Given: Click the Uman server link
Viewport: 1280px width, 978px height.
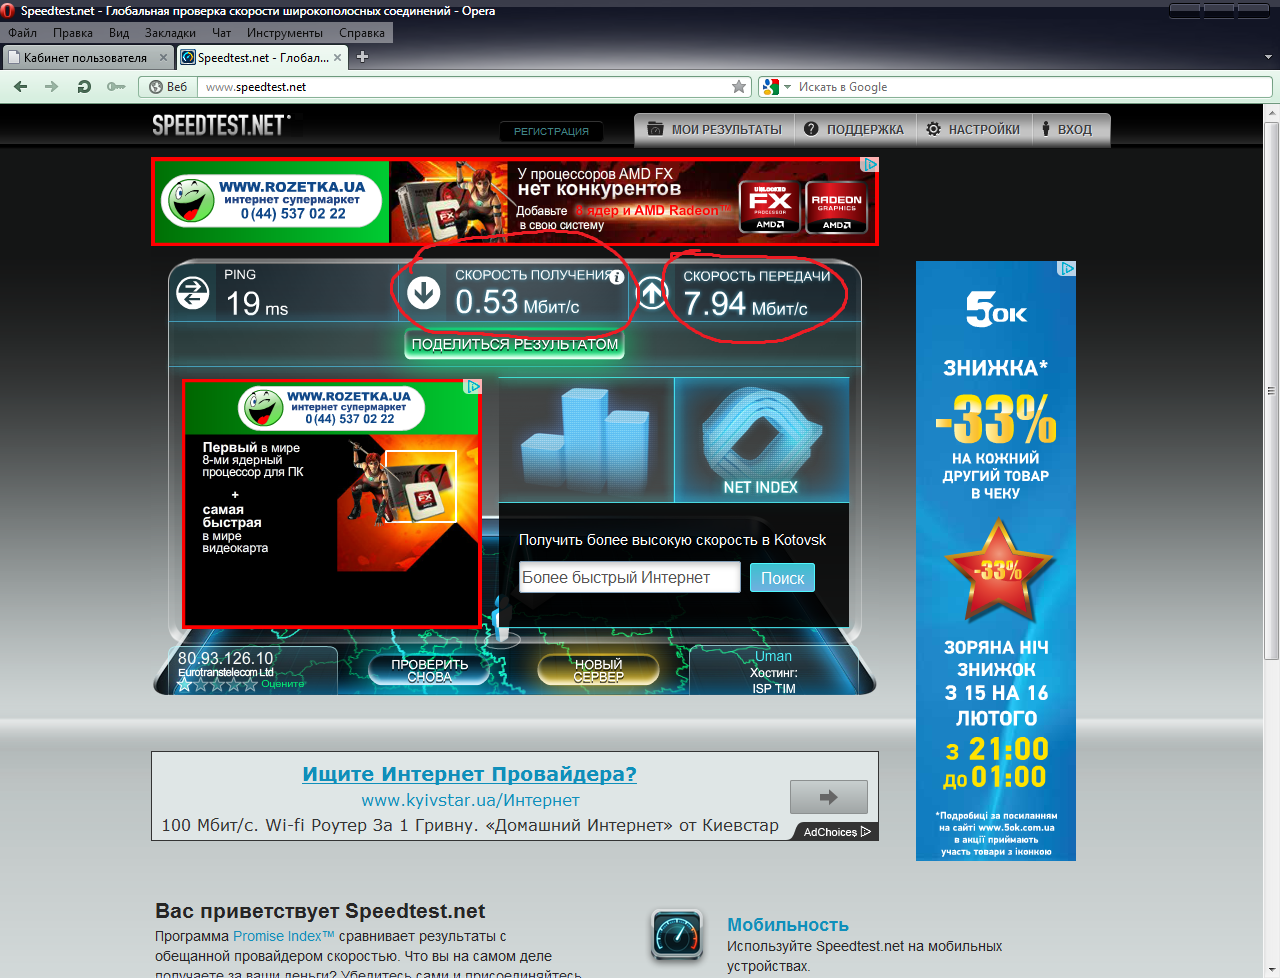Looking at the screenshot, I should [x=773, y=656].
